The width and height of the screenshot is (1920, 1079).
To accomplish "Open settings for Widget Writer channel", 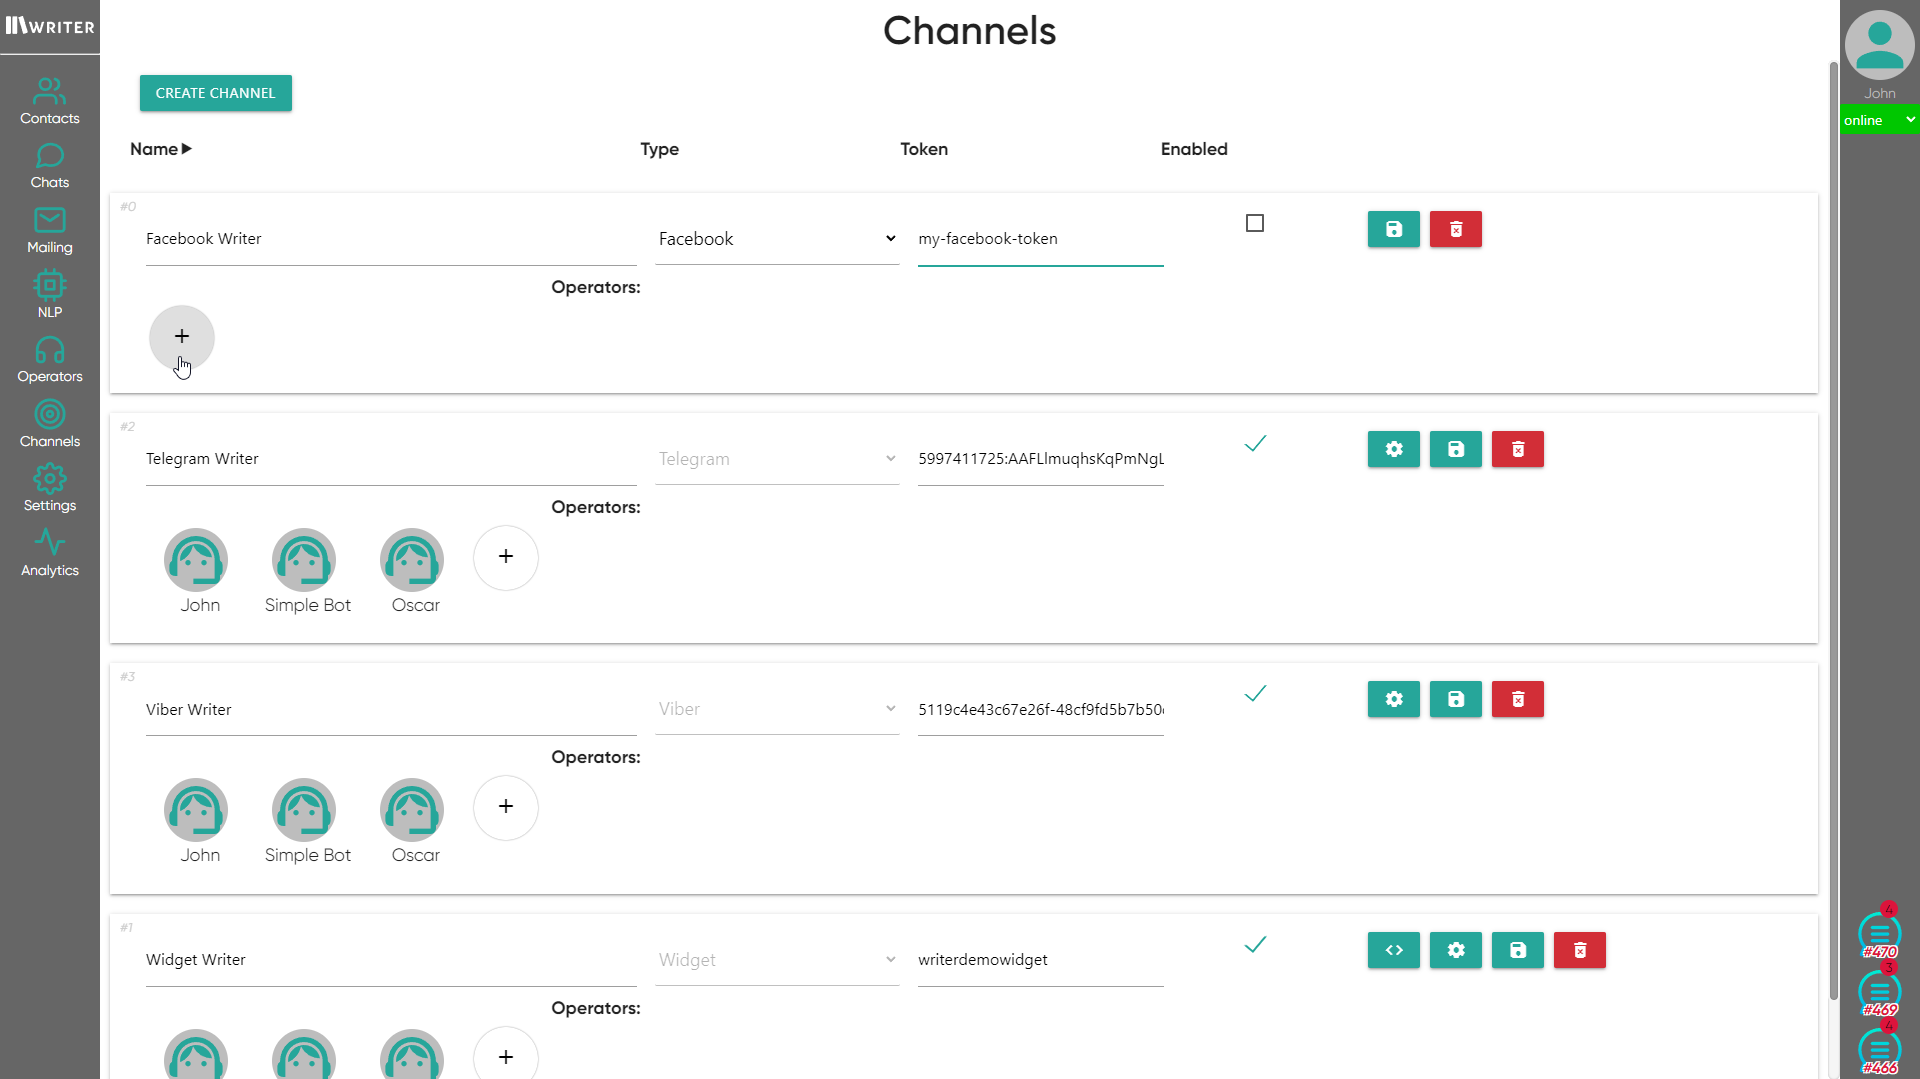I will [x=1456, y=950].
